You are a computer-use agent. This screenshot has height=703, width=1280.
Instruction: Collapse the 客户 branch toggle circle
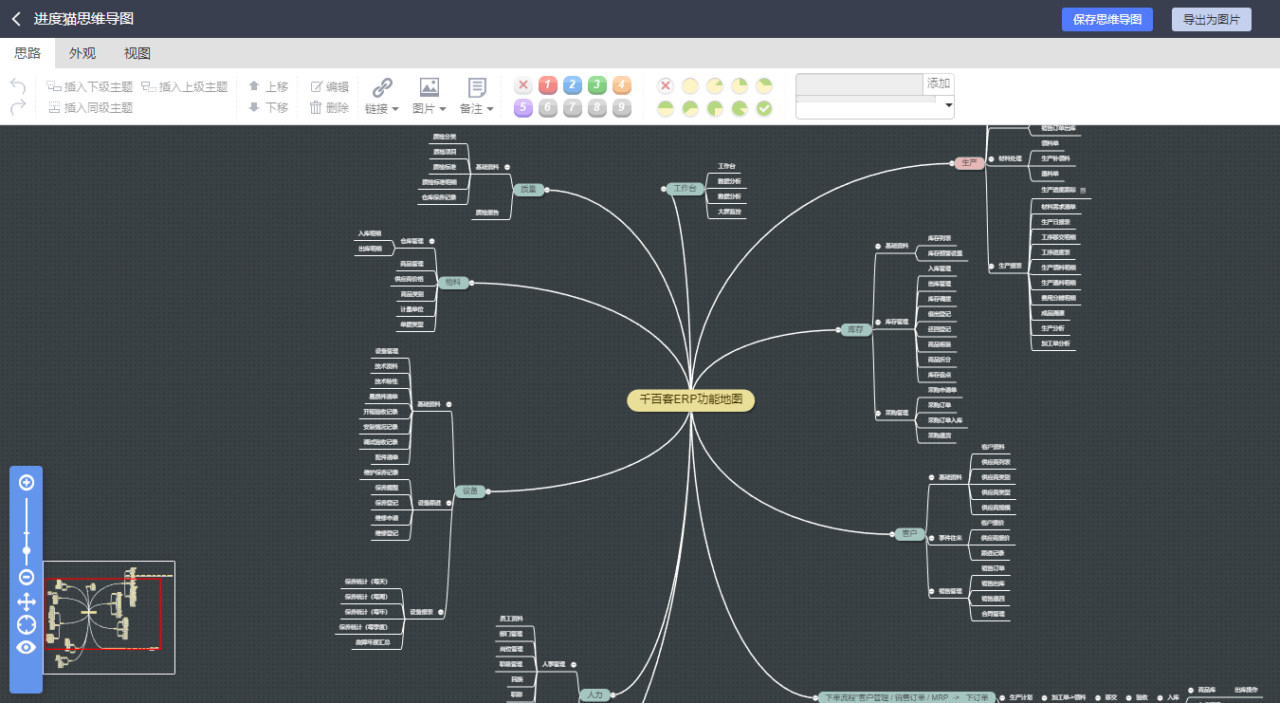[x=892, y=534]
